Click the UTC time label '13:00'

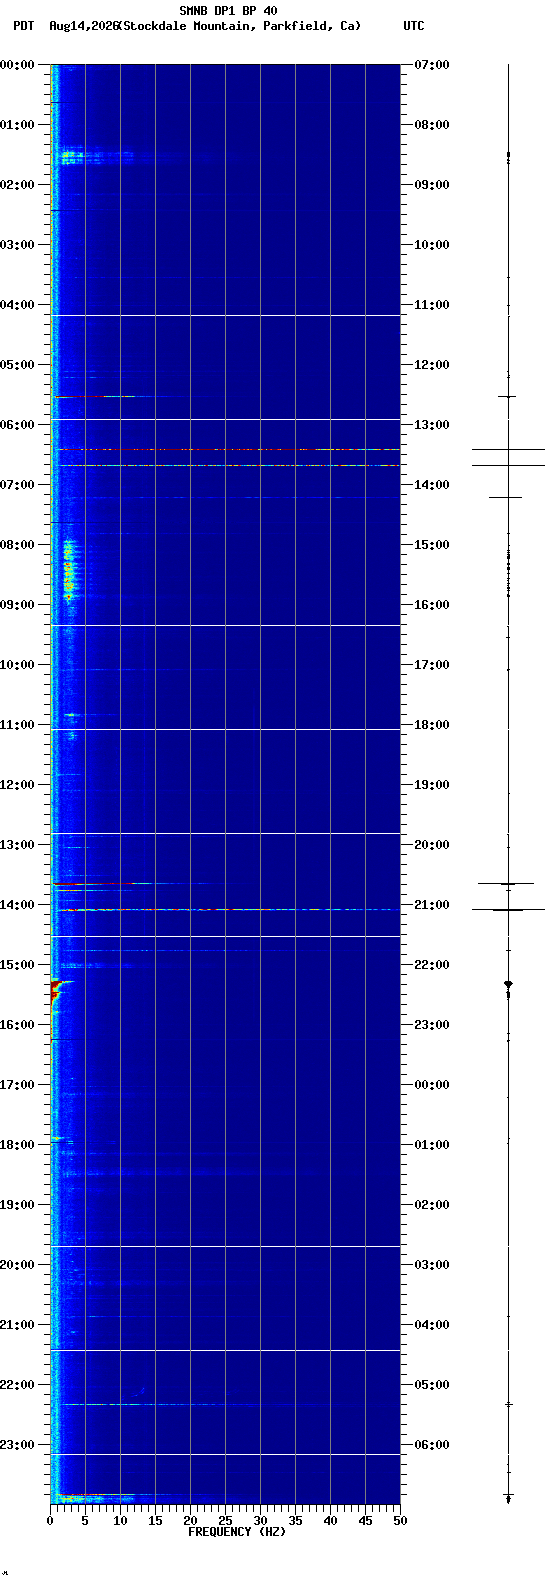pyautogui.click(x=432, y=425)
